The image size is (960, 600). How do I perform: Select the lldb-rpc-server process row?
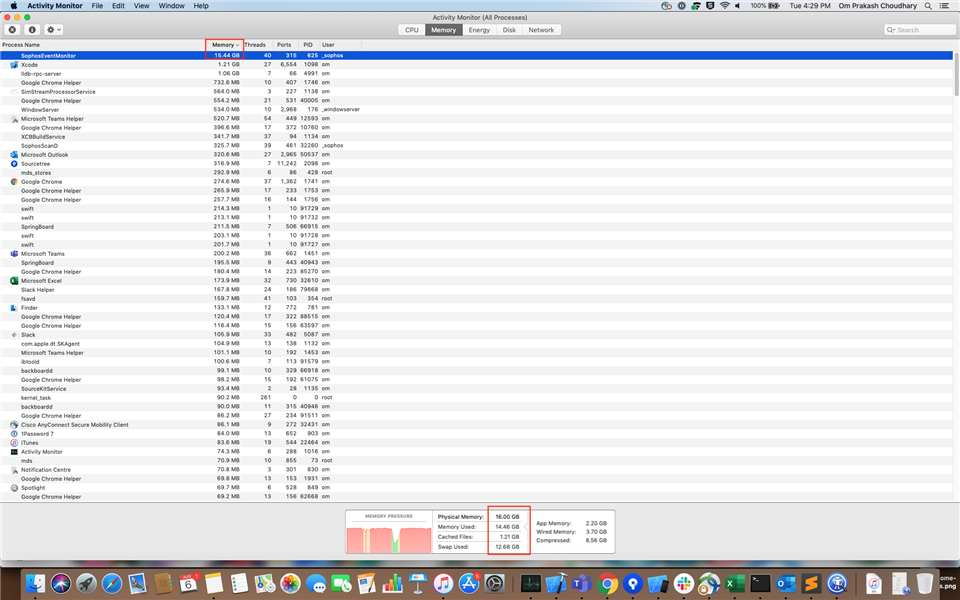(476, 73)
